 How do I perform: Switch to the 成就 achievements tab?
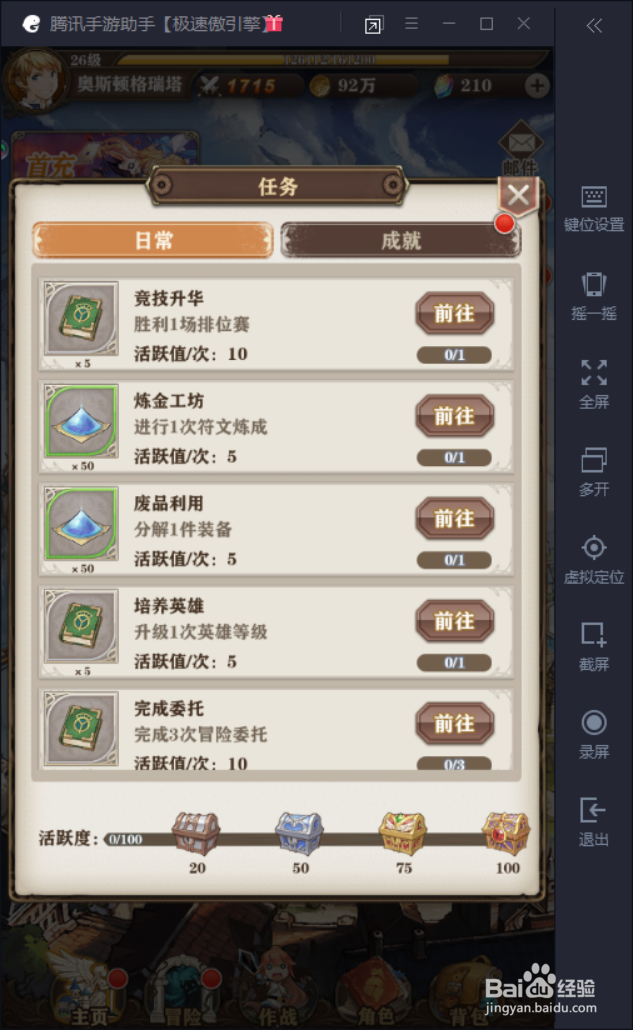(401, 240)
